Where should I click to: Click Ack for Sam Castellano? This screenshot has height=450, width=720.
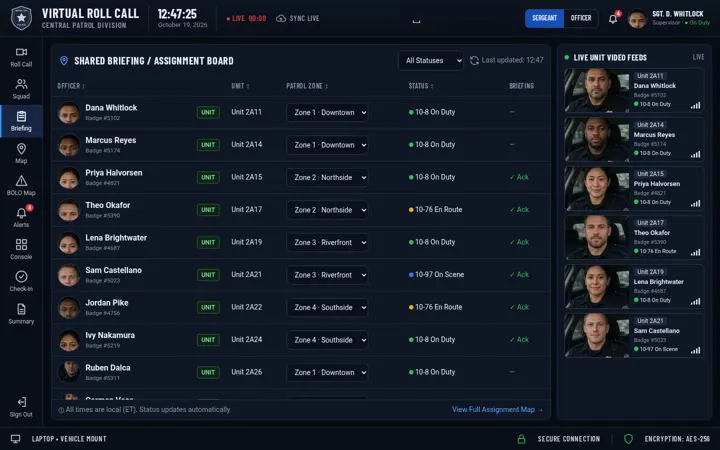(x=519, y=274)
